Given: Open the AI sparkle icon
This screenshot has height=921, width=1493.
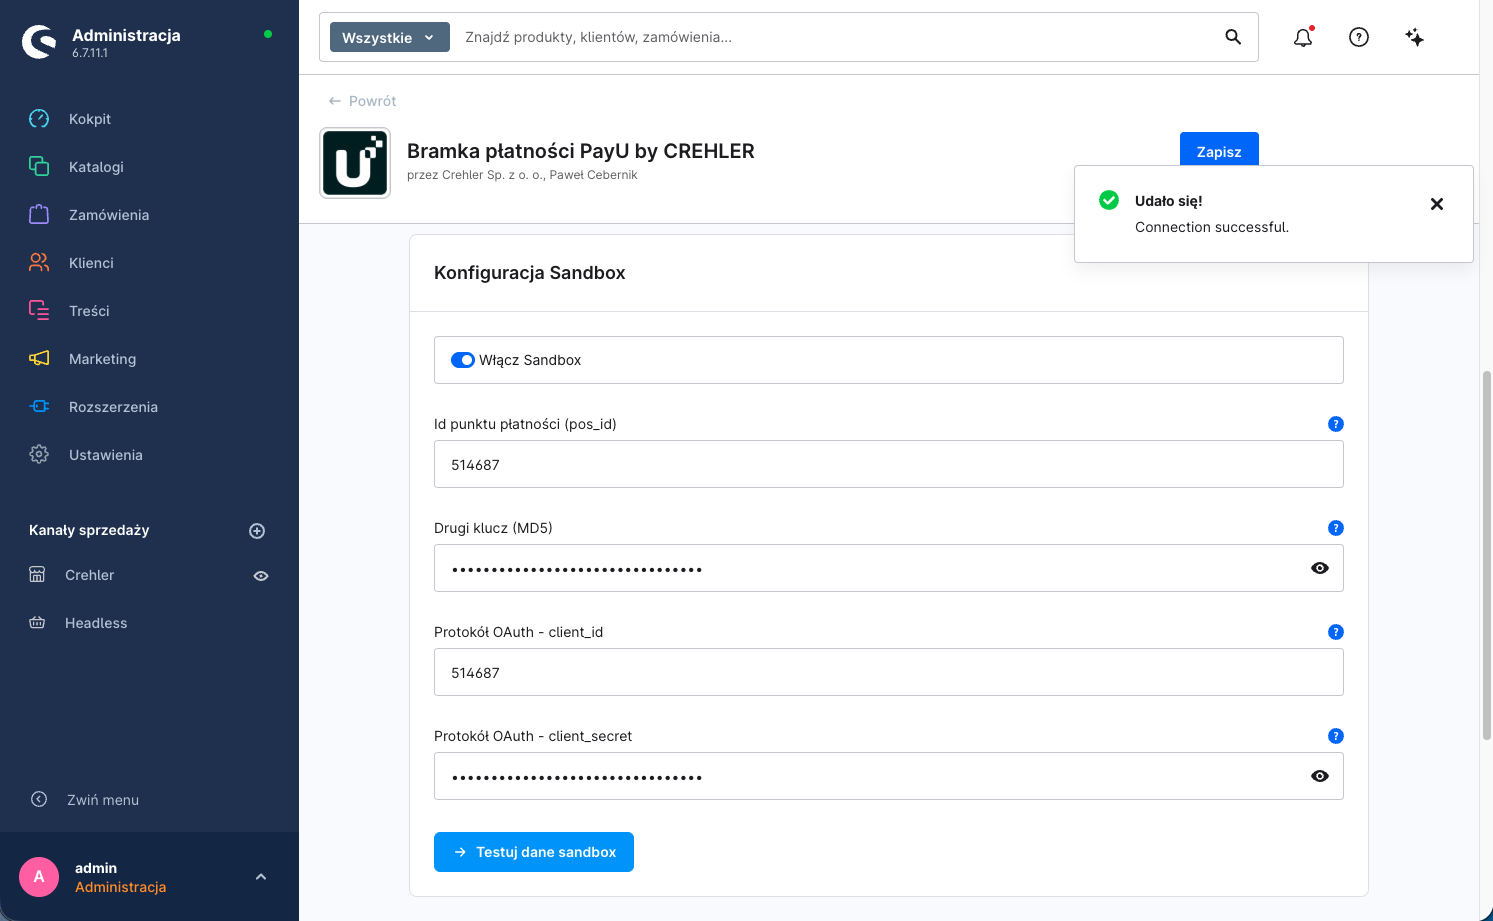Looking at the screenshot, I should pos(1414,37).
